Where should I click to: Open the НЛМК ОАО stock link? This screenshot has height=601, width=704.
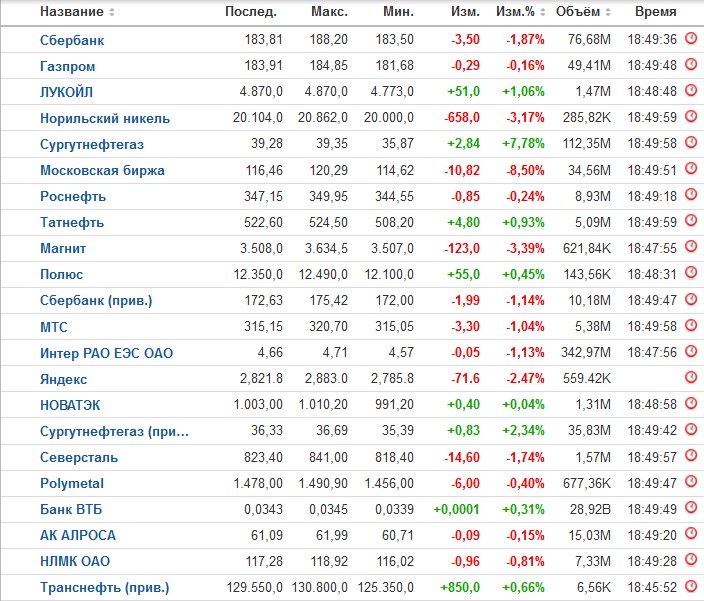pyautogui.click(x=75, y=561)
